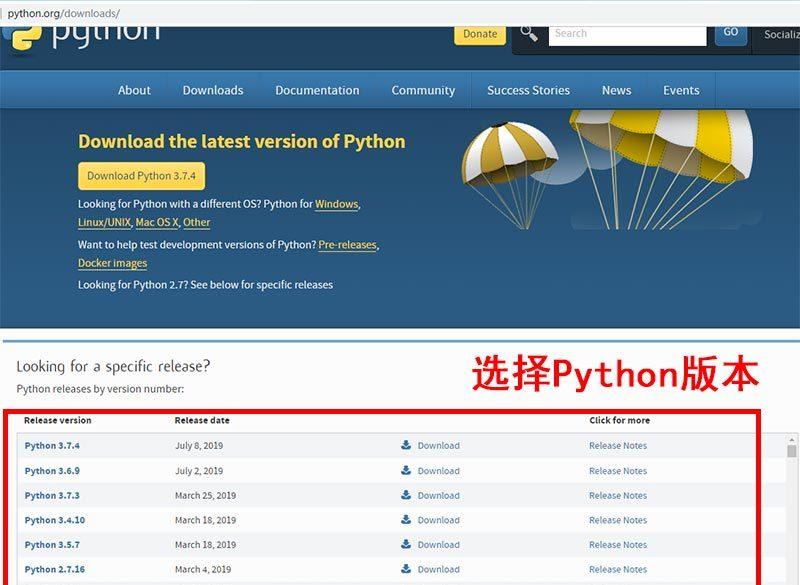
Task: Click the March 25, 2019 date
Action: 205,495
